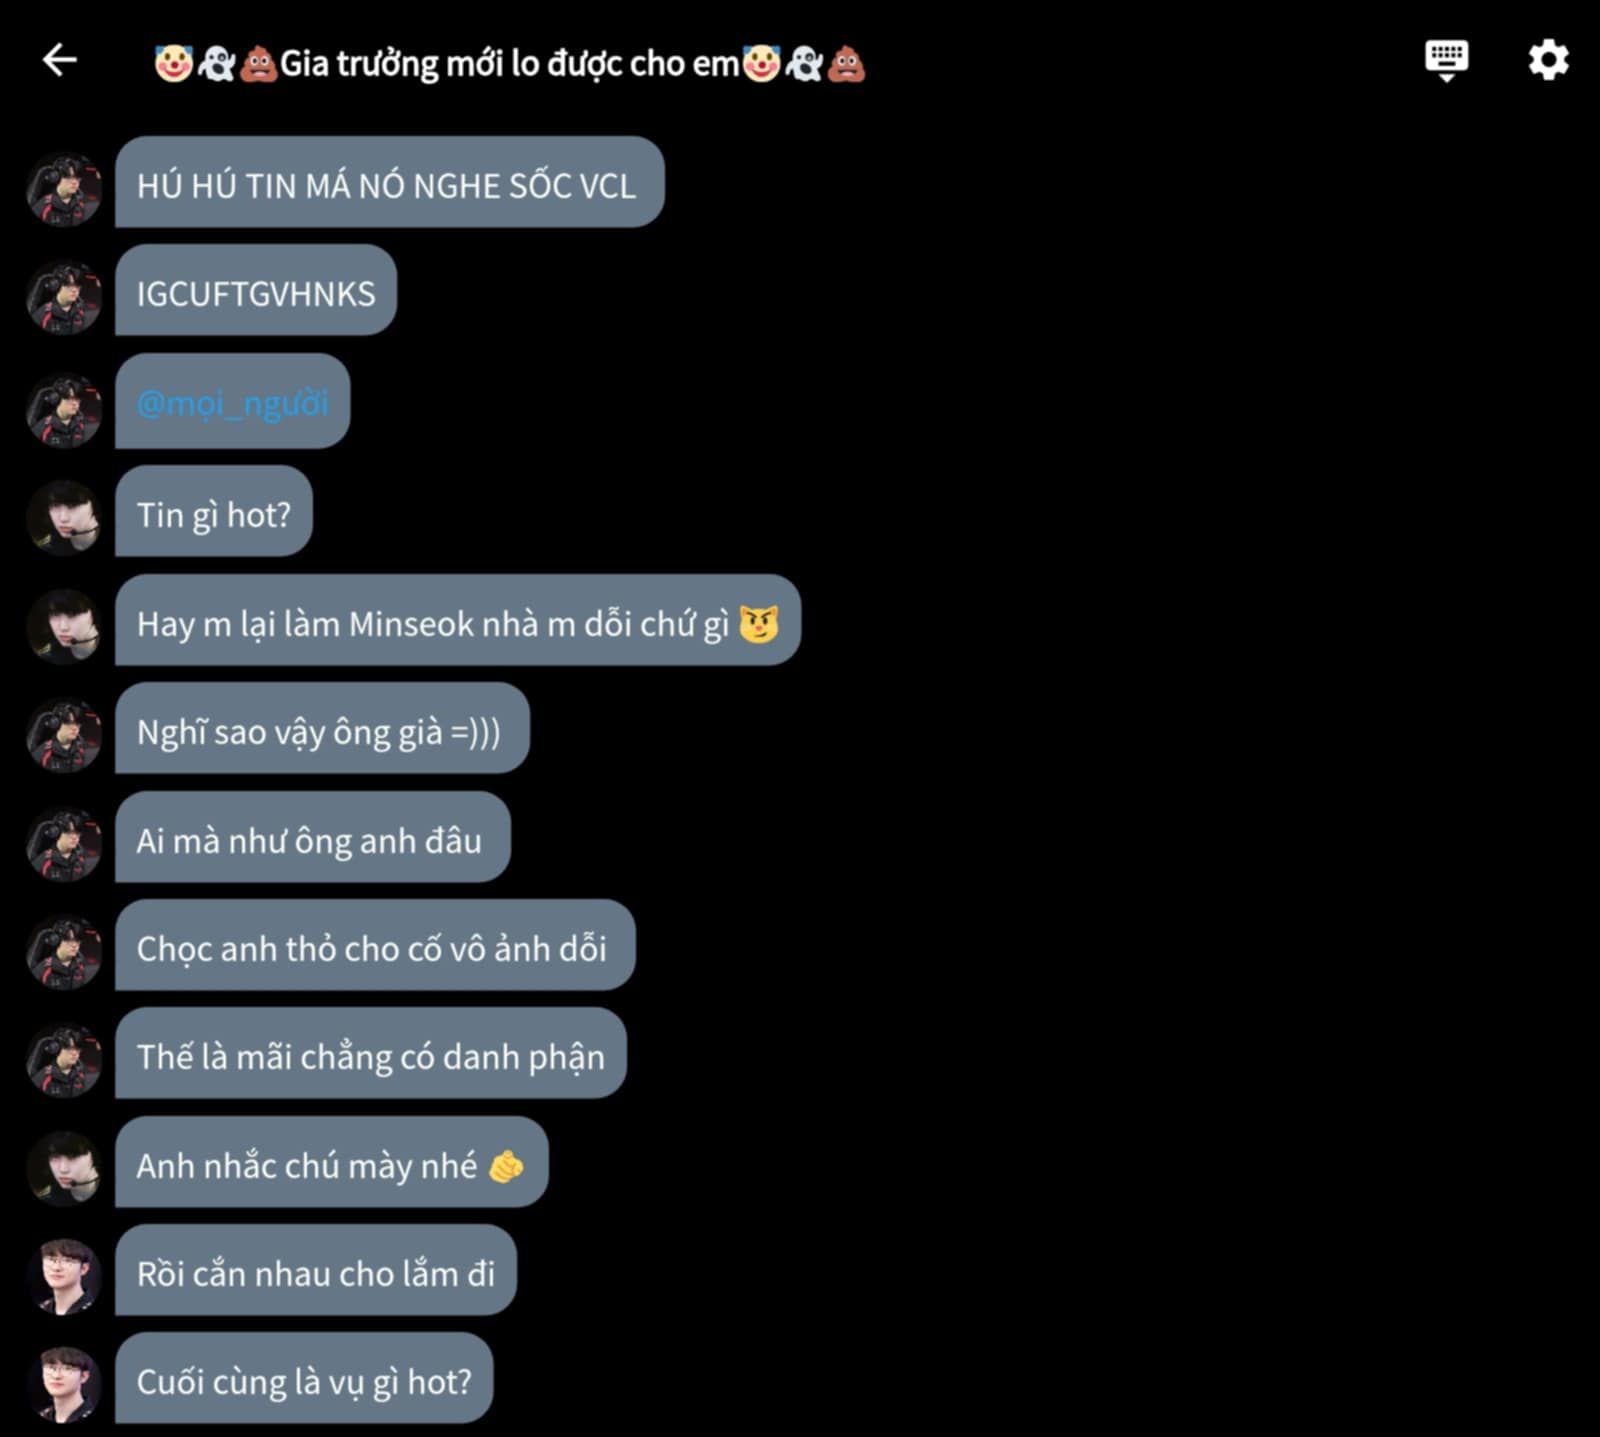Go back using the arrow icon
The height and width of the screenshot is (1437, 1600).
point(59,60)
